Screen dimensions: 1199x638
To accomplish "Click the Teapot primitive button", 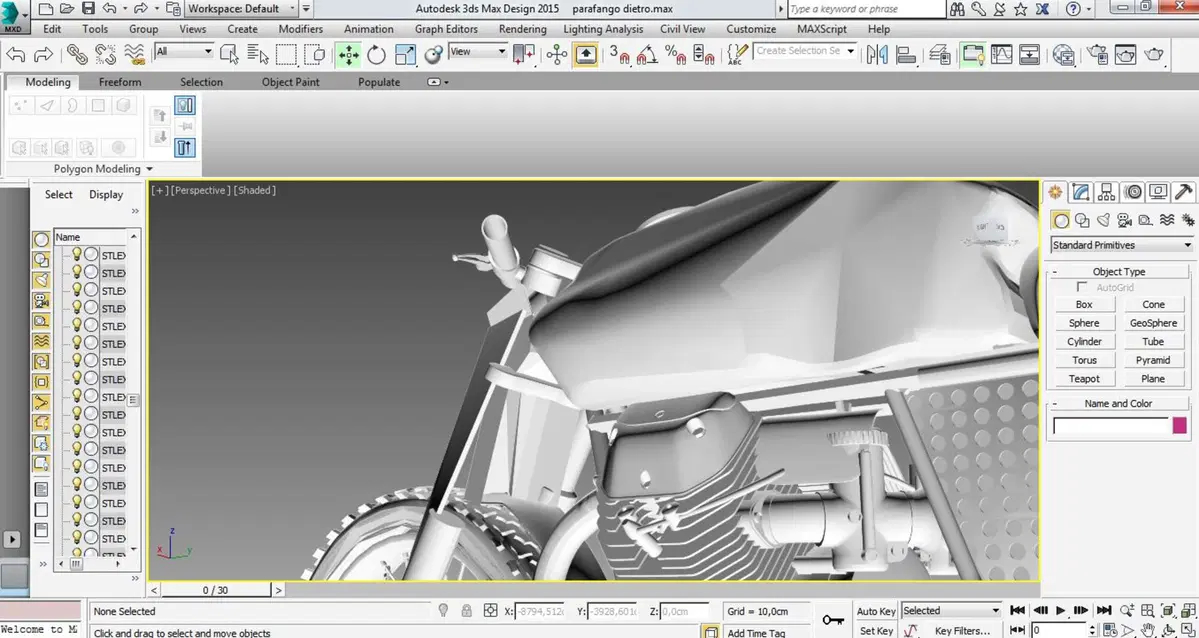I will click(1084, 379).
